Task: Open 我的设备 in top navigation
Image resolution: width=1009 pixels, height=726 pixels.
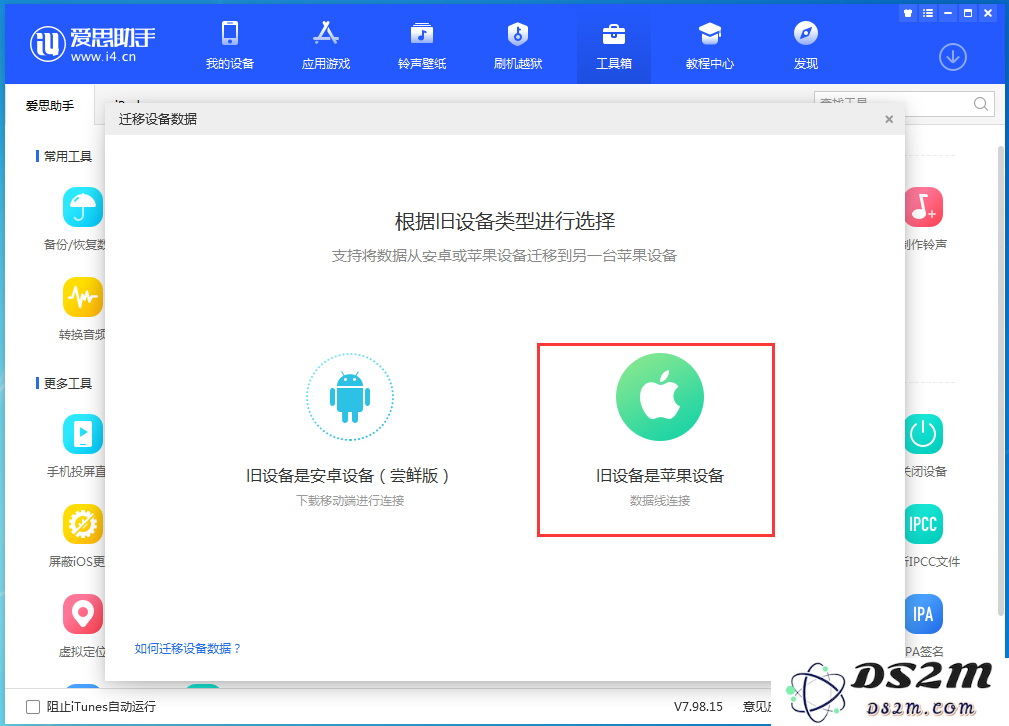Action: pos(230,45)
